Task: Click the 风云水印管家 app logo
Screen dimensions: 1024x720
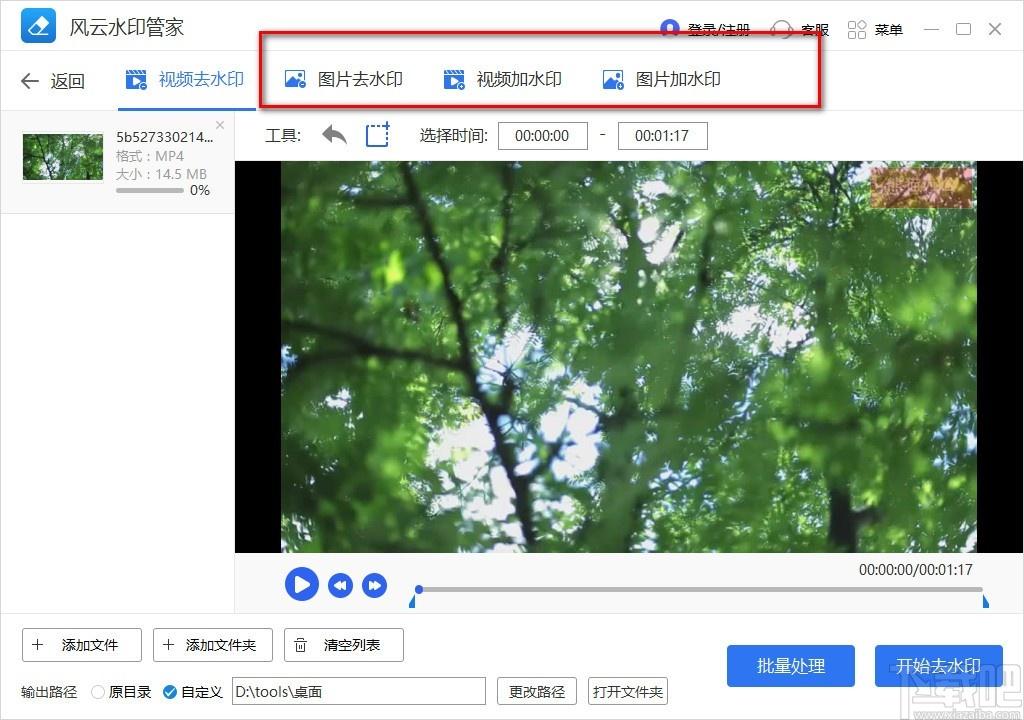Action: click(38, 26)
